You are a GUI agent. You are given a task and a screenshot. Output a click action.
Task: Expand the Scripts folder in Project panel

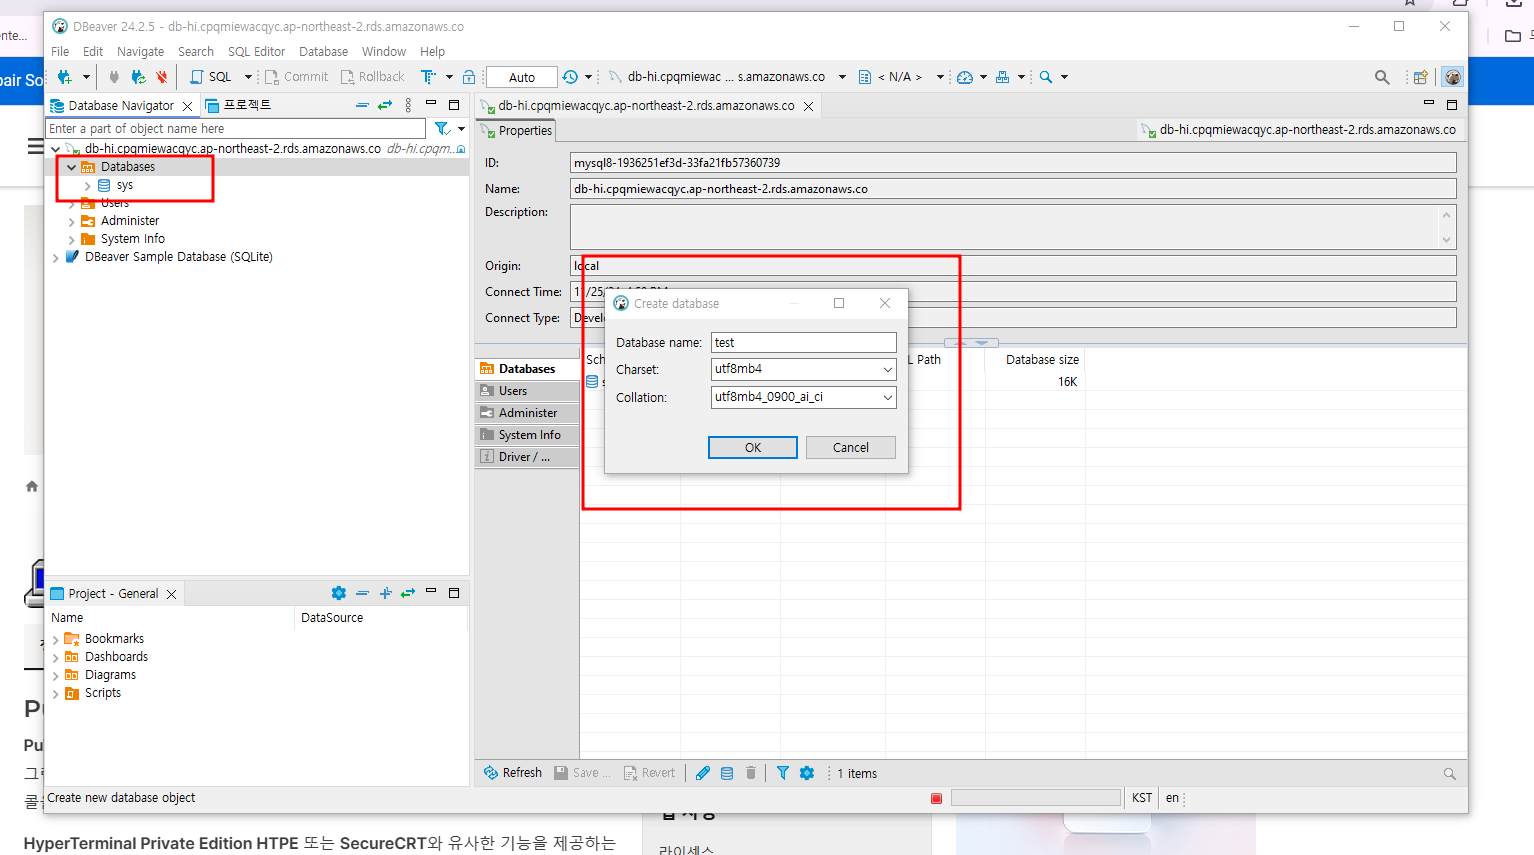coord(56,694)
